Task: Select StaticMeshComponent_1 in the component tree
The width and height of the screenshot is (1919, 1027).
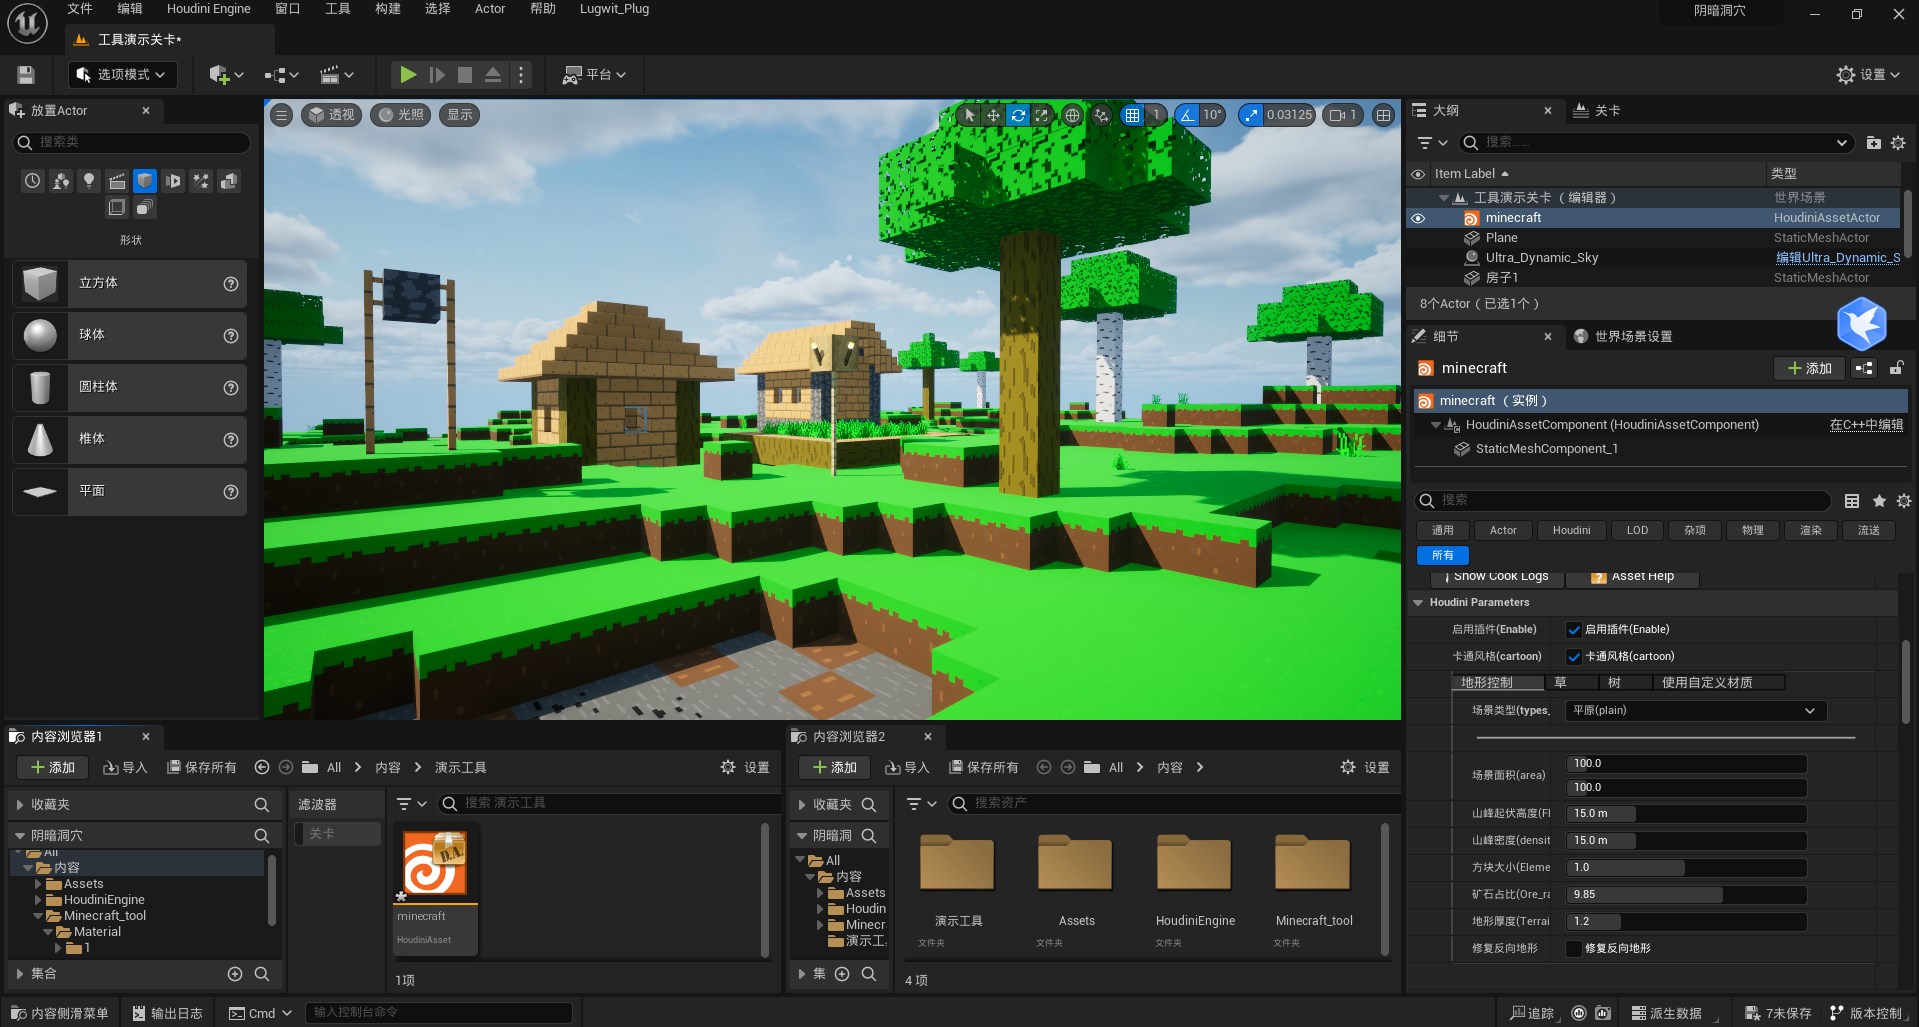Action: (1546, 449)
